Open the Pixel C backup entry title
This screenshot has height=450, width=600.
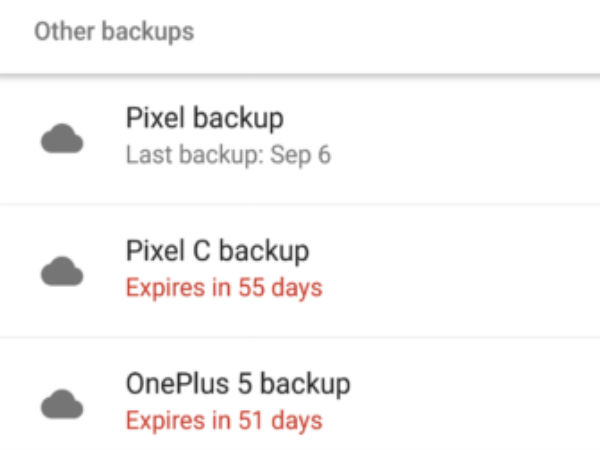coord(217,251)
